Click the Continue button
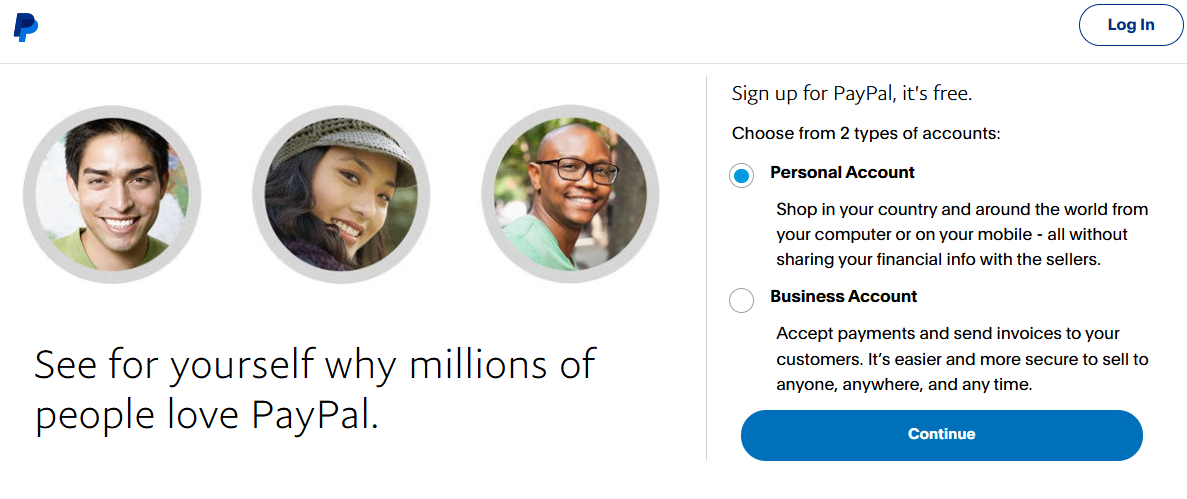1187x499 pixels. (941, 434)
